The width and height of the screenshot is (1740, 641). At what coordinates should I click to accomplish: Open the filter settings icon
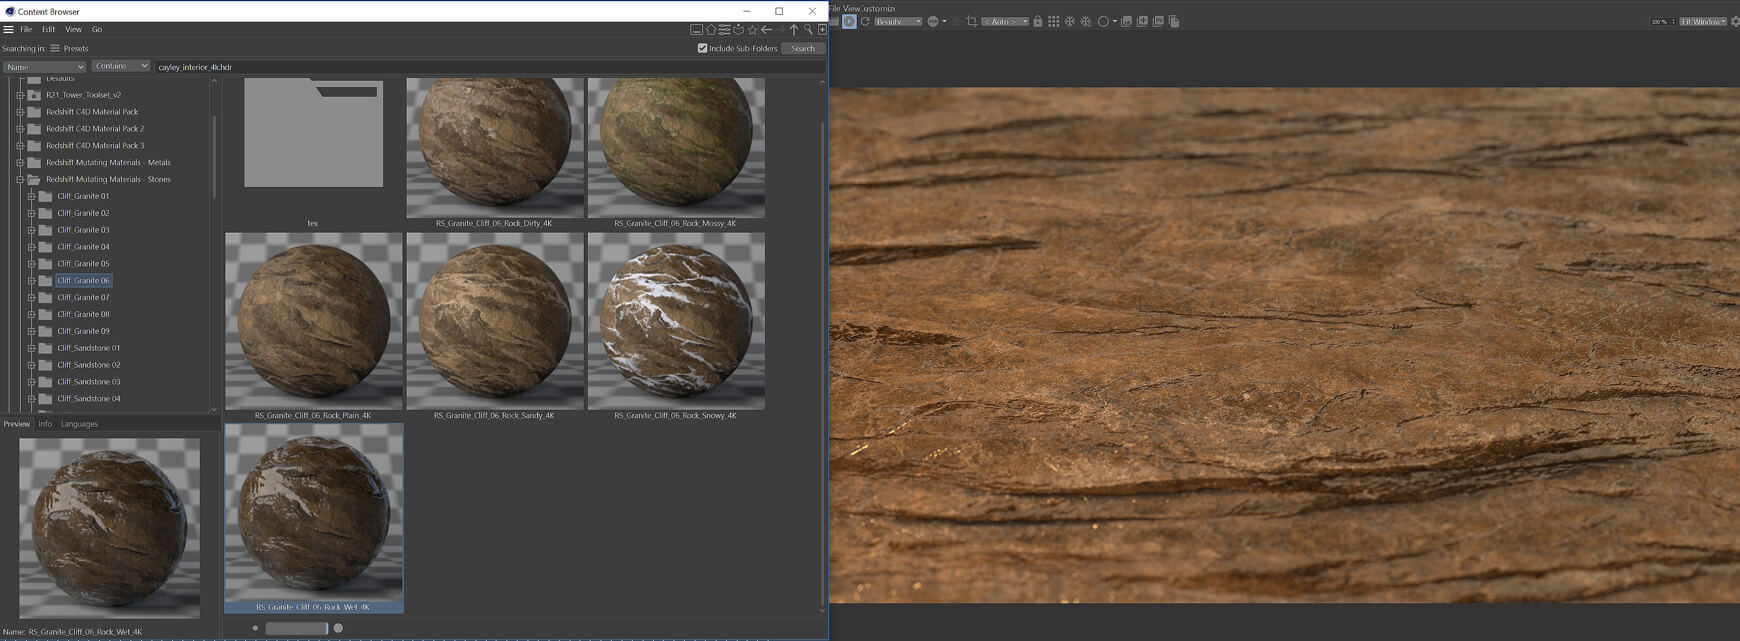pyautogui.click(x=724, y=30)
